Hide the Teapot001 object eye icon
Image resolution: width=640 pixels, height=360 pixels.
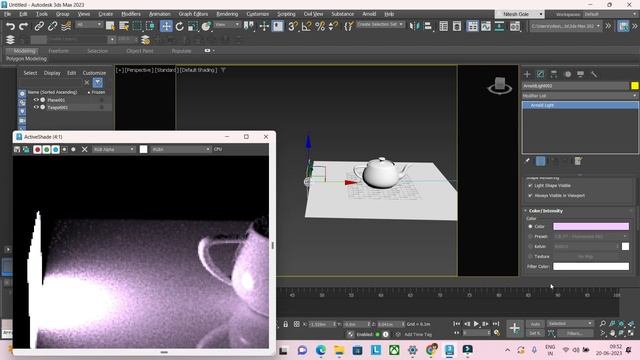36,107
